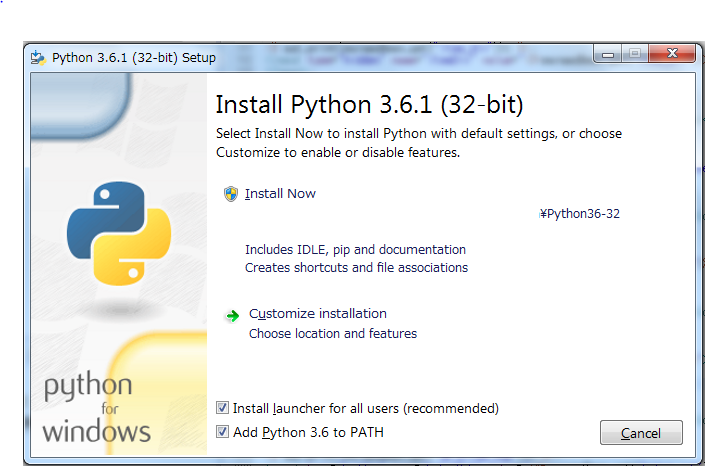Open Customize installation

tap(317, 314)
